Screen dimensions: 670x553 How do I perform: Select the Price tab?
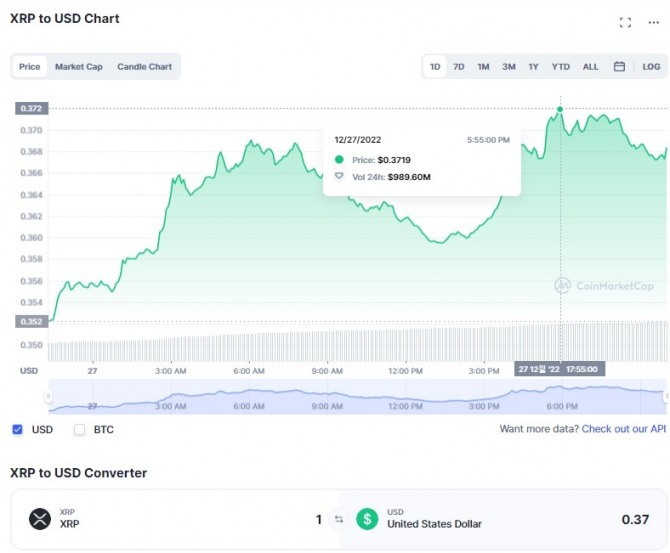point(29,67)
